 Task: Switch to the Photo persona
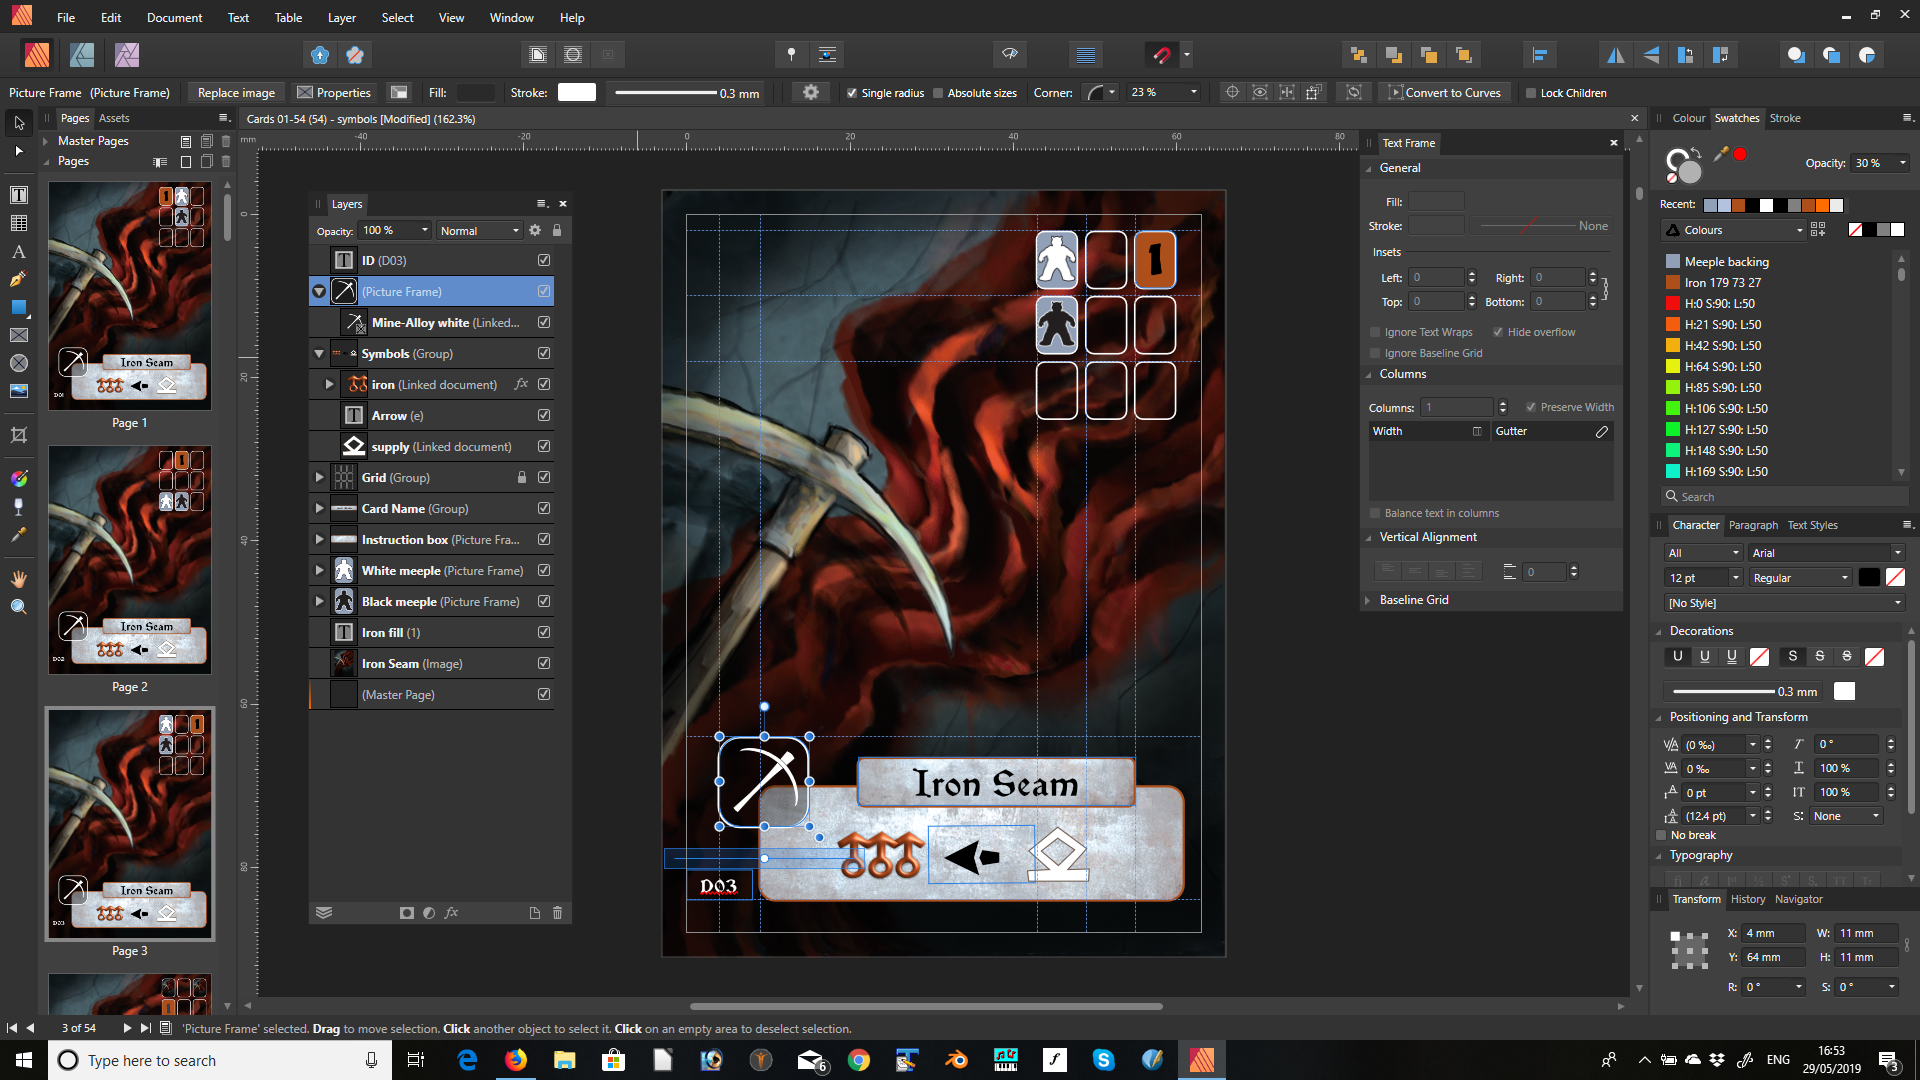point(127,55)
